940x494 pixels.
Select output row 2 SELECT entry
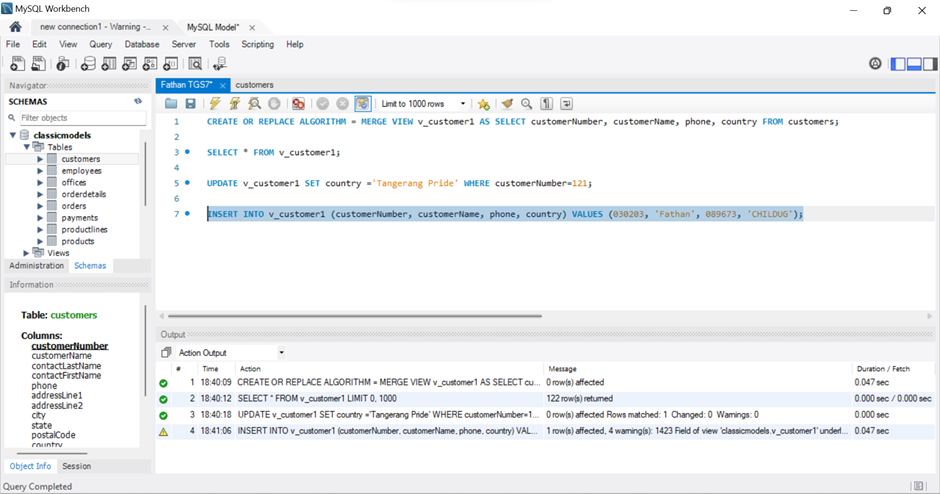[x=545, y=399]
